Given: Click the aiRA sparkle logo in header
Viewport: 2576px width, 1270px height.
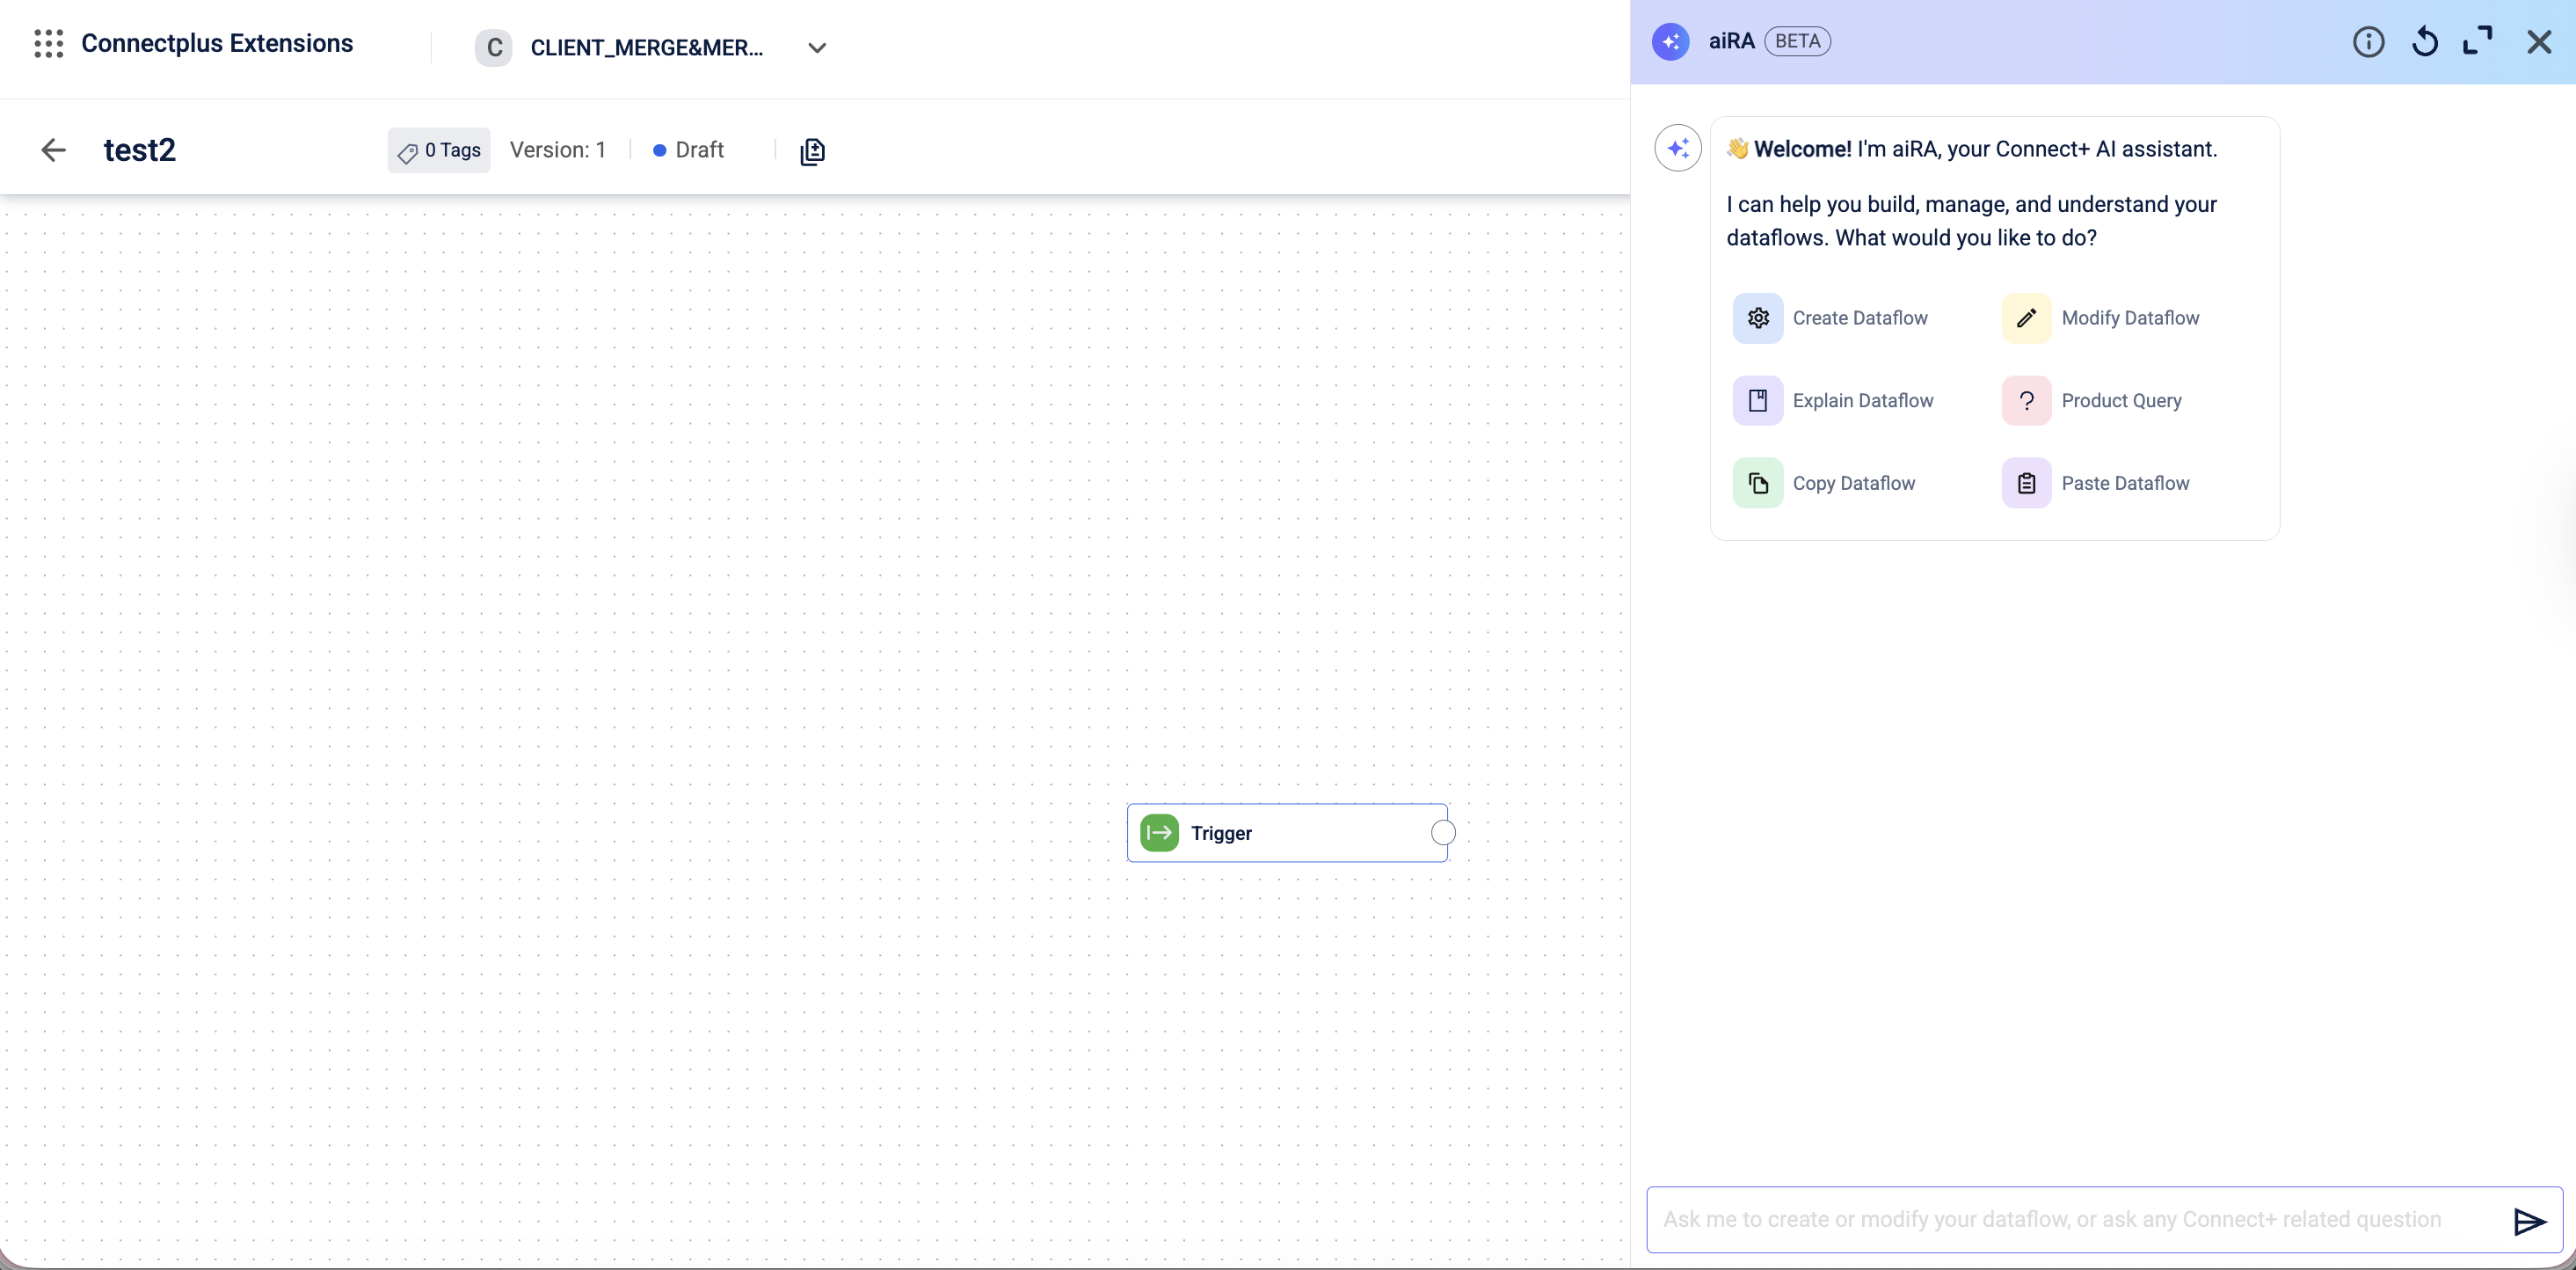Looking at the screenshot, I should click(x=1670, y=42).
